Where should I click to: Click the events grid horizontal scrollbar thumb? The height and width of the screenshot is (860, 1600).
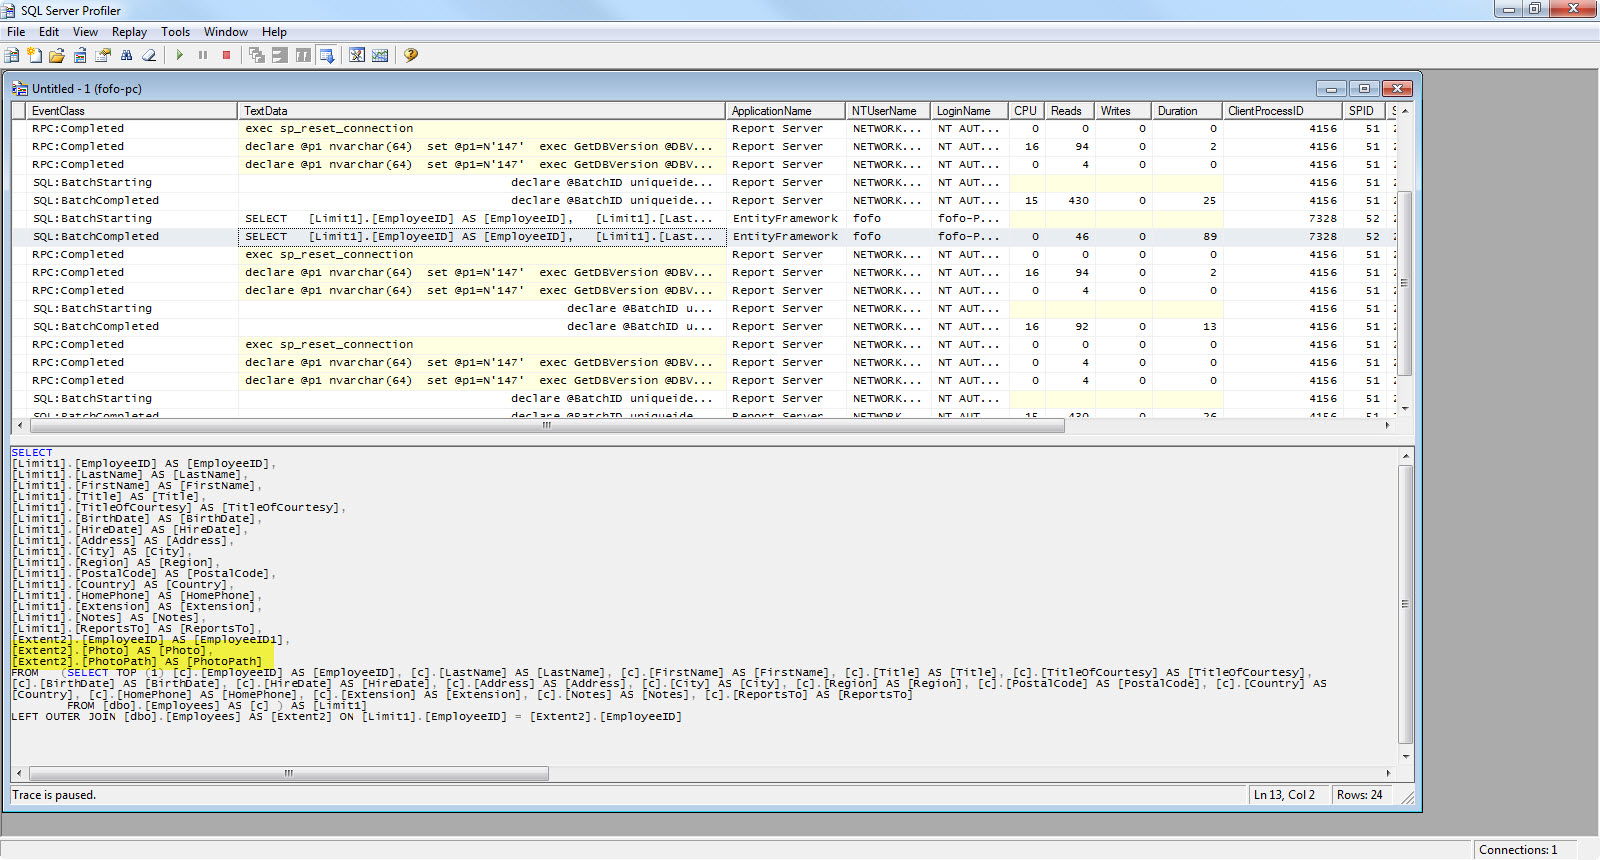tap(546, 425)
